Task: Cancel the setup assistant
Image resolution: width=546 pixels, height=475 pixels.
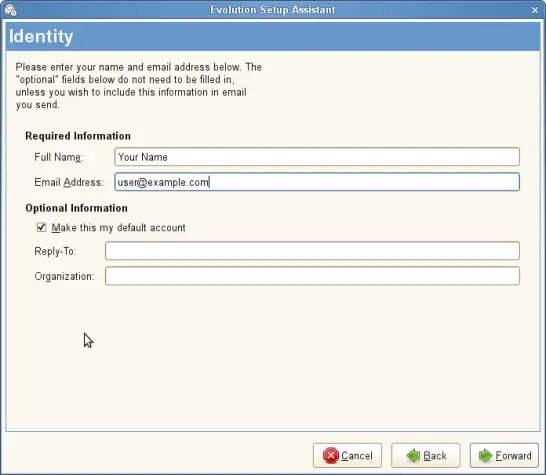Action: pos(347,455)
